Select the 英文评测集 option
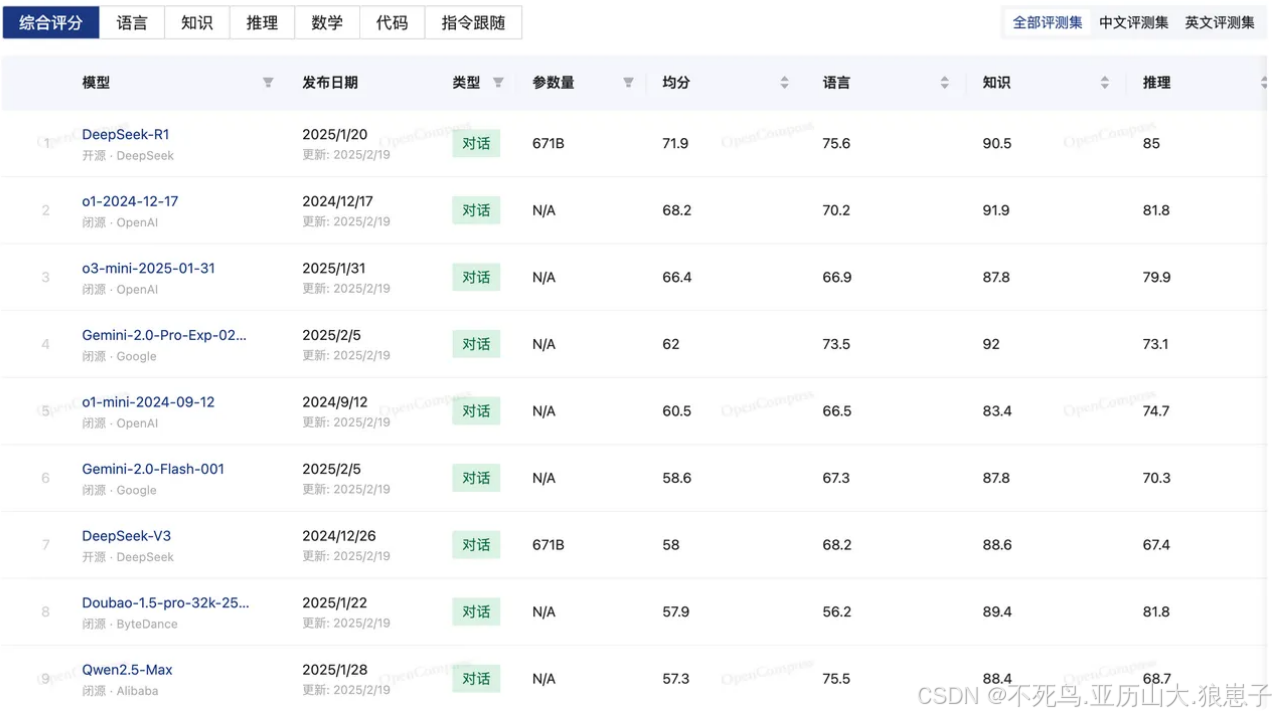1276x717 pixels. tap(1219, 22)
